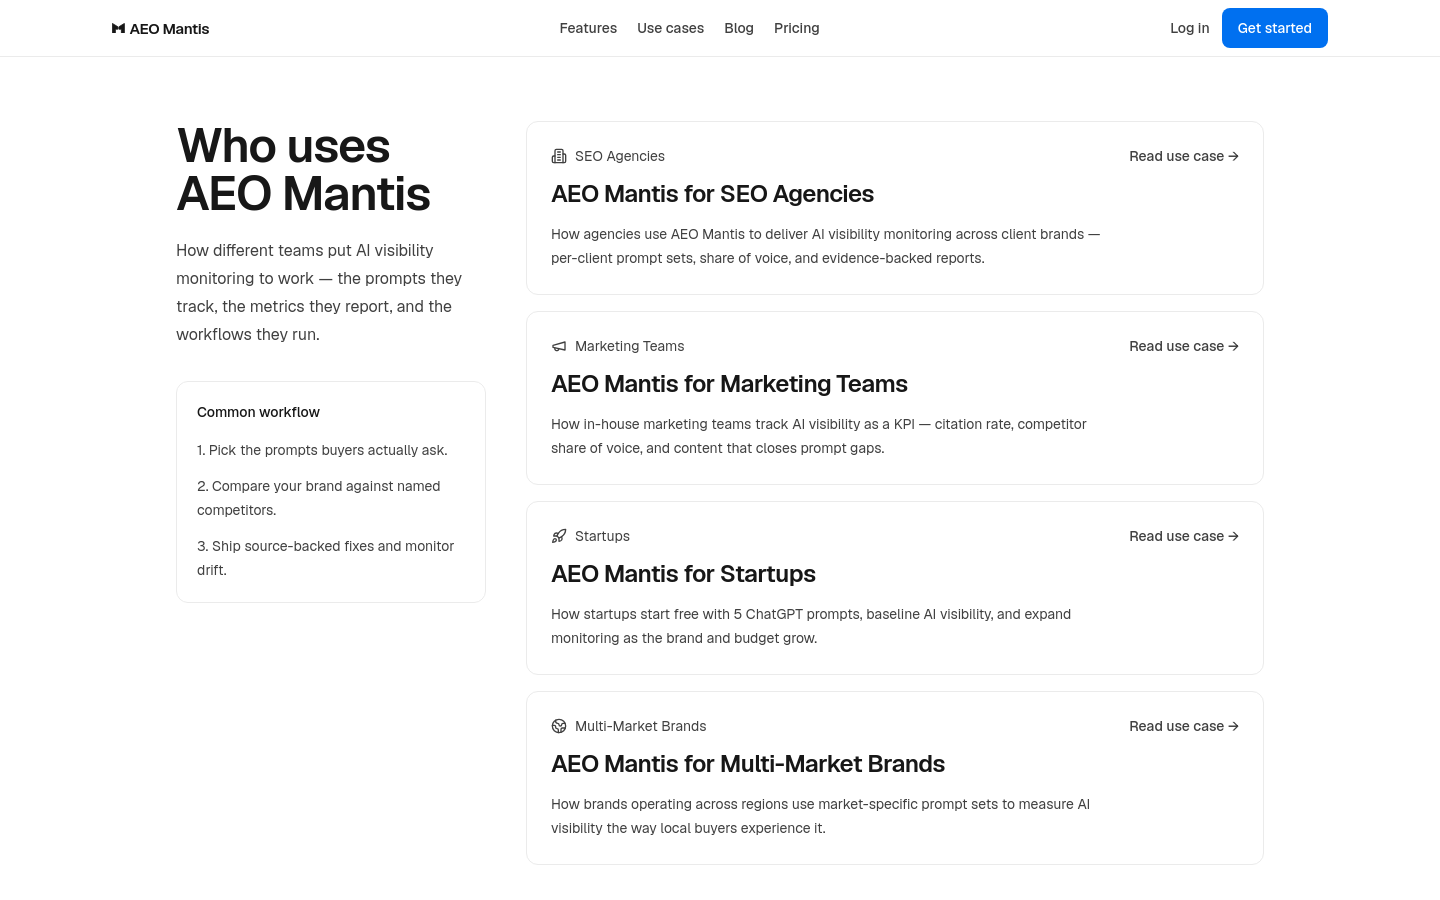Image resolution: width=1440 pixels, height=900 pixels.
Task: Click the Common workflow title
Action: (x=258, y=412)
